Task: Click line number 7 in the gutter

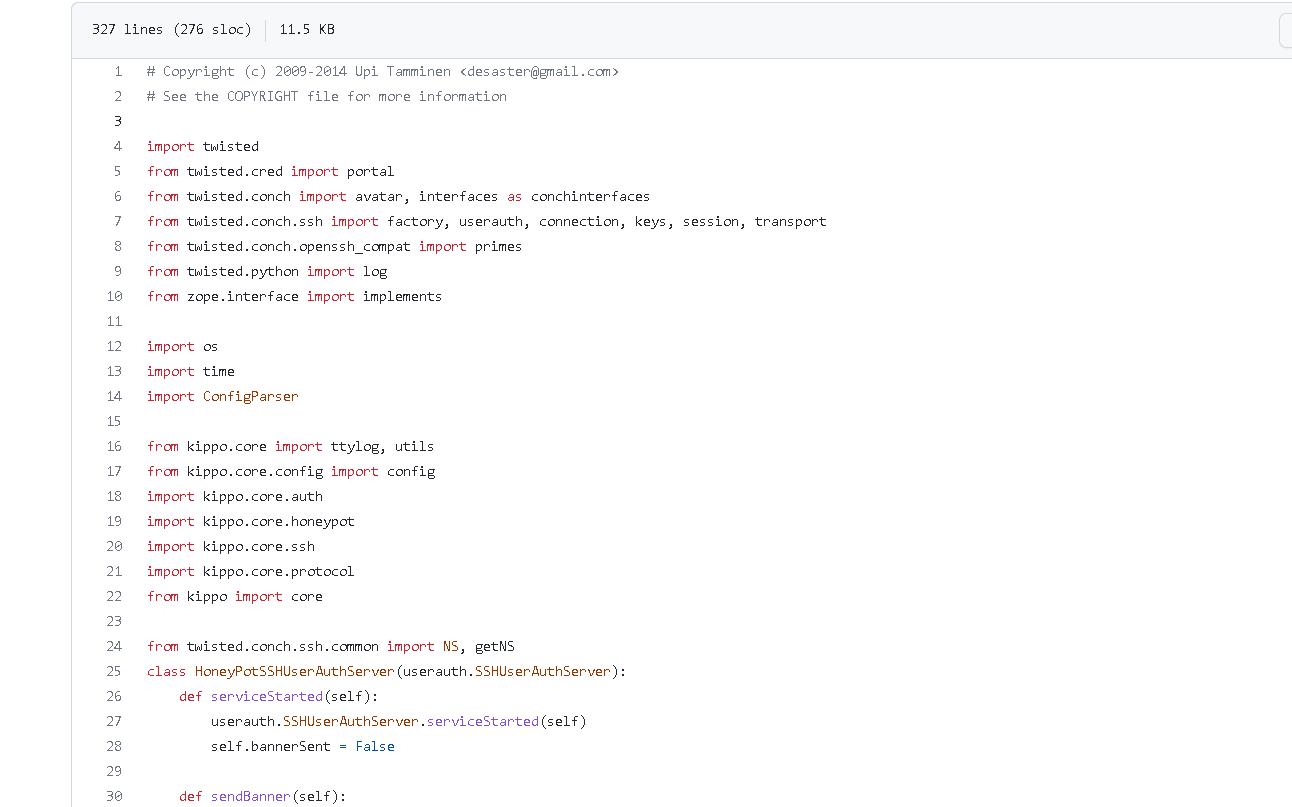Action: coord(118,221)
